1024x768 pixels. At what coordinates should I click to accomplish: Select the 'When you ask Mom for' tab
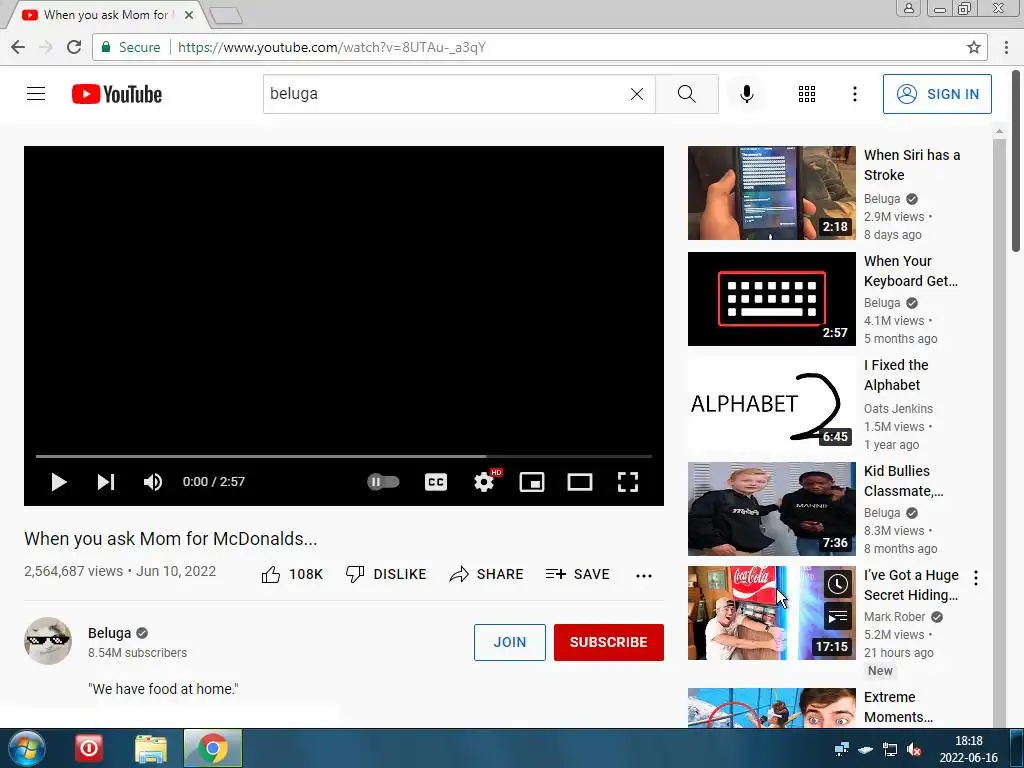[x=104, y=14]
